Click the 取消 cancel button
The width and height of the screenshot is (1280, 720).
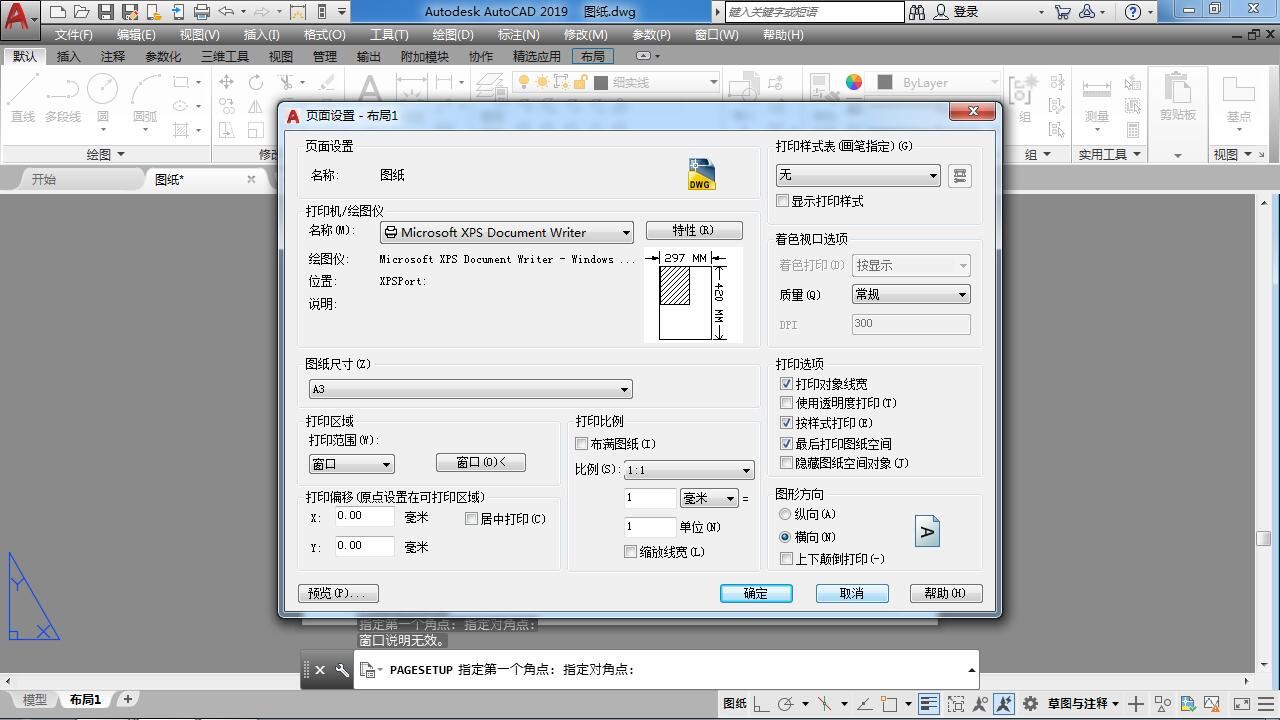tap(852, 593)
